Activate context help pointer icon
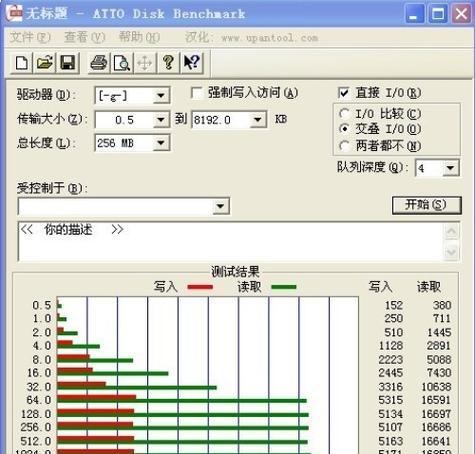The image size is (475, 454). click(x=191, y=62)
